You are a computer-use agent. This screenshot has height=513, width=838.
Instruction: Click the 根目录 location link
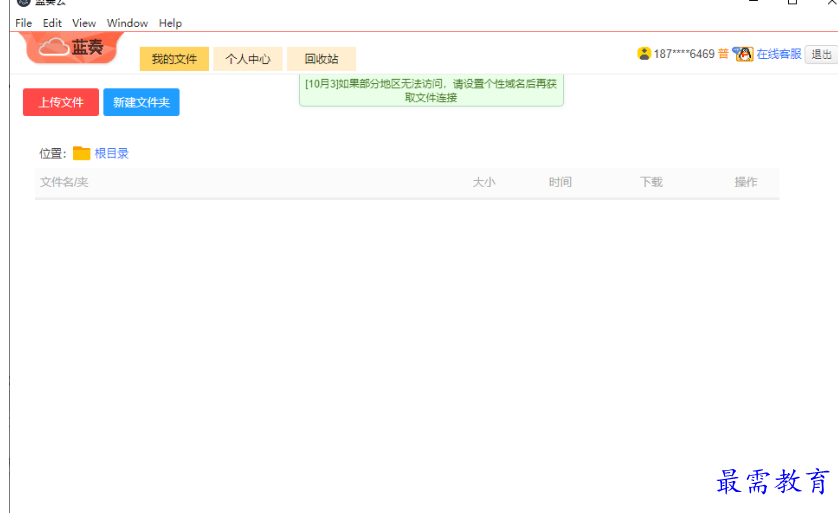coord(112,153)
